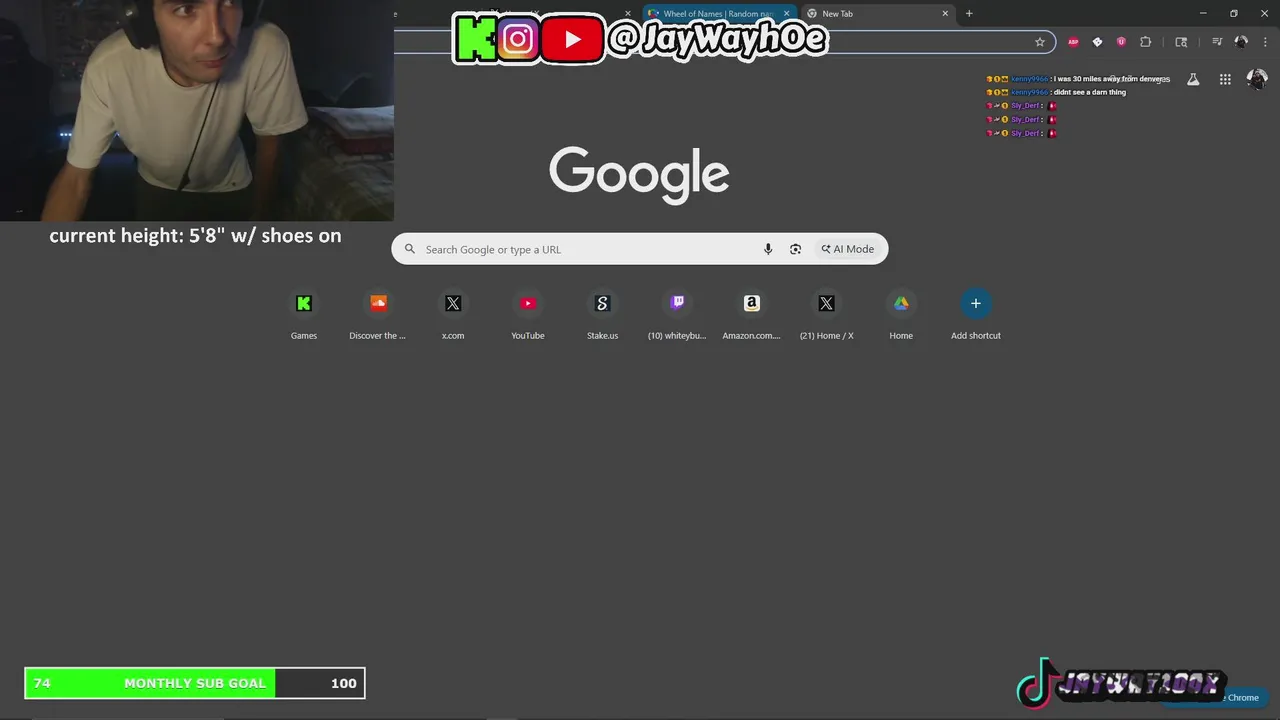The image size is (1280, 720).
Task: Bookmark this page with the star icon
Action: point(1040,42)
